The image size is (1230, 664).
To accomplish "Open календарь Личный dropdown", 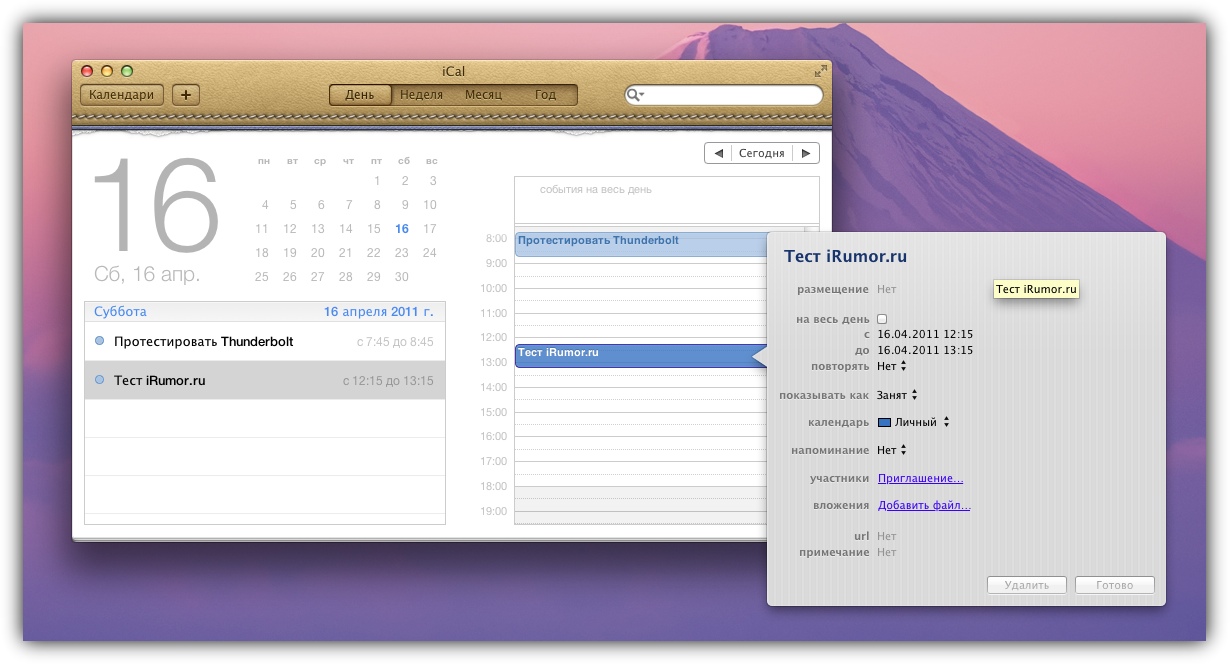I will (913, 422).
